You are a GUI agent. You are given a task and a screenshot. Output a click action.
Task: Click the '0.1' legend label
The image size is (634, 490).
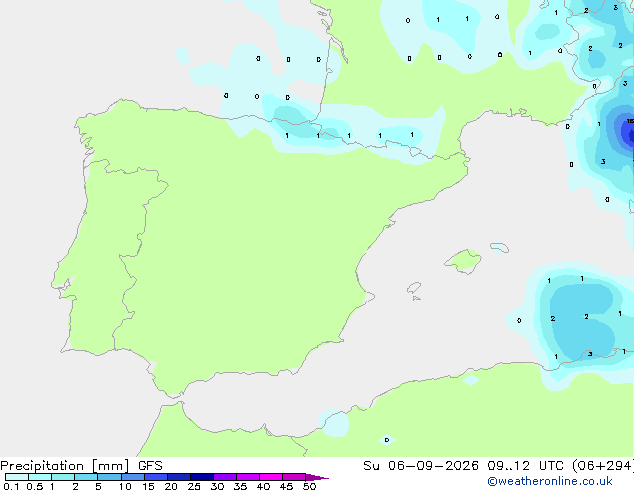pos(11,486)
